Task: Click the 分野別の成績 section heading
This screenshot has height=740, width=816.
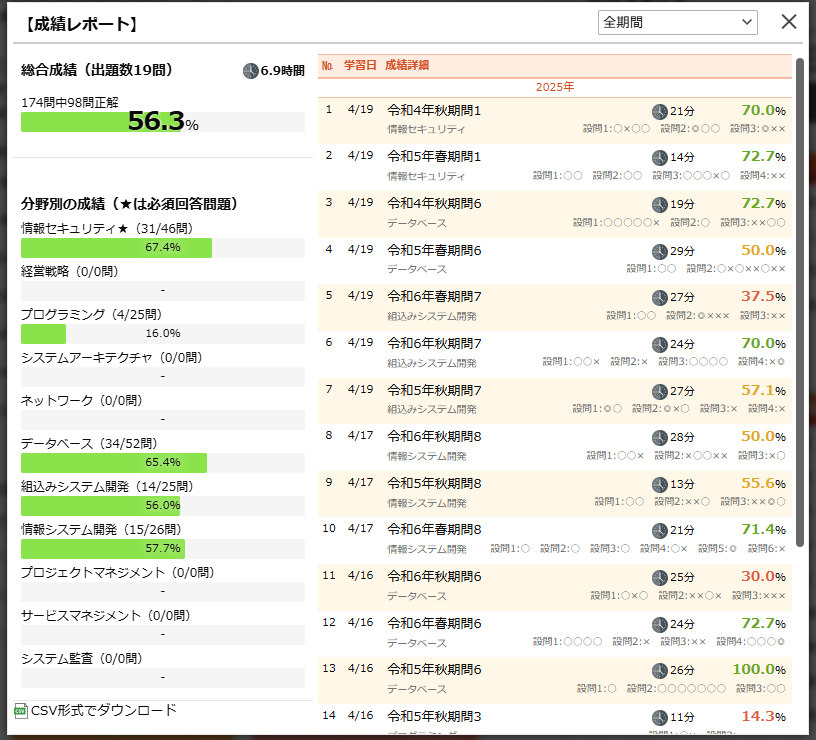Action: [x=129, y=203]
